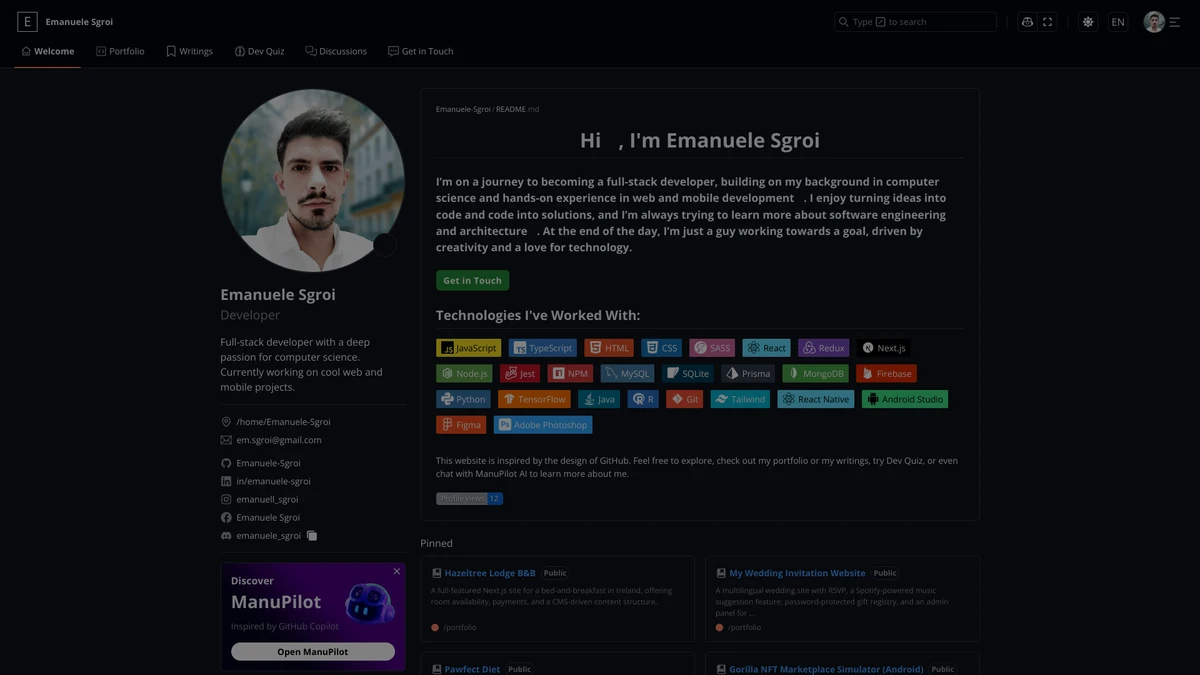The width and height of the screenshot is (1200, 675).
Task: Click the React Native technology badge
Action: (815, 399)
